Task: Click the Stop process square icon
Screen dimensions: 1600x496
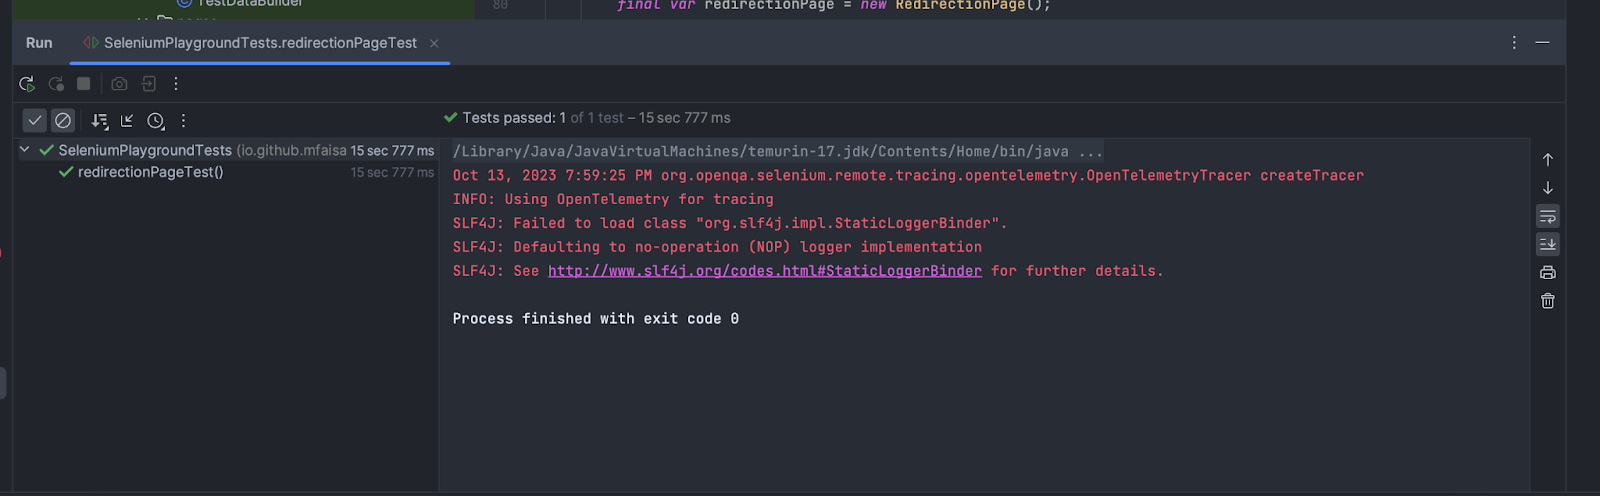Action: [x=84, y=84]
